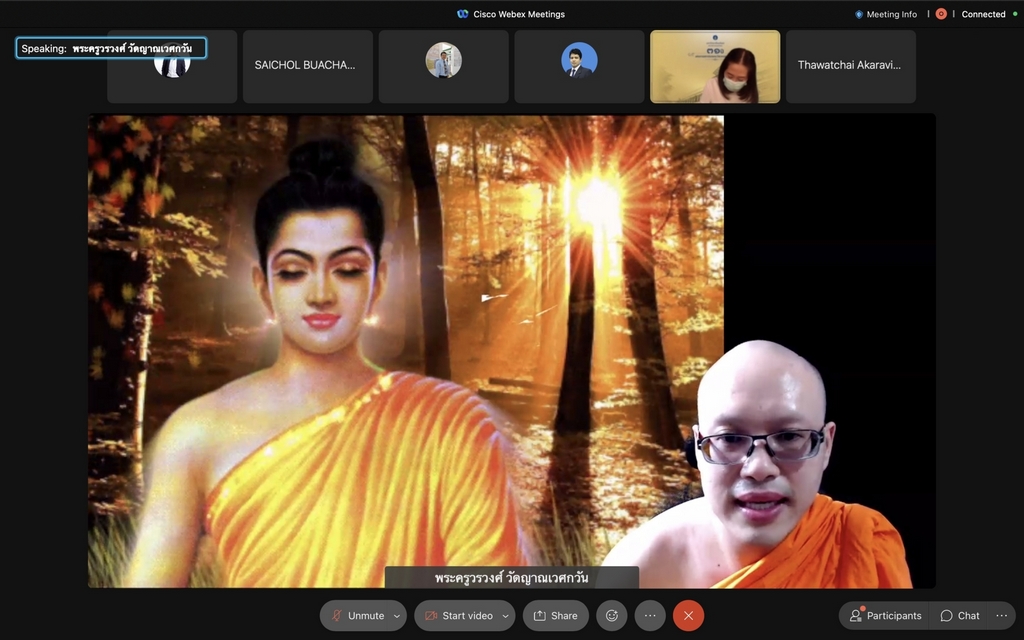Open audio options arrow next to Unmute
The height and width of the screenshot is (640, 1024).
click(397, 616)
